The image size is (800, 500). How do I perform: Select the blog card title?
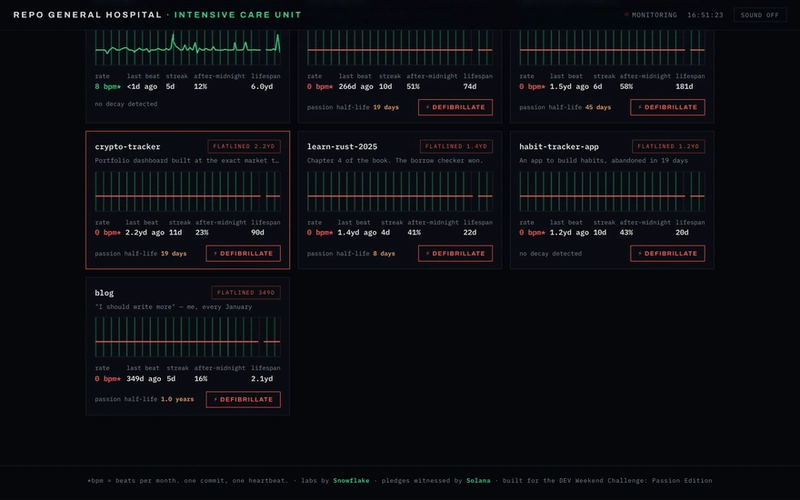[x=104, y=293]
